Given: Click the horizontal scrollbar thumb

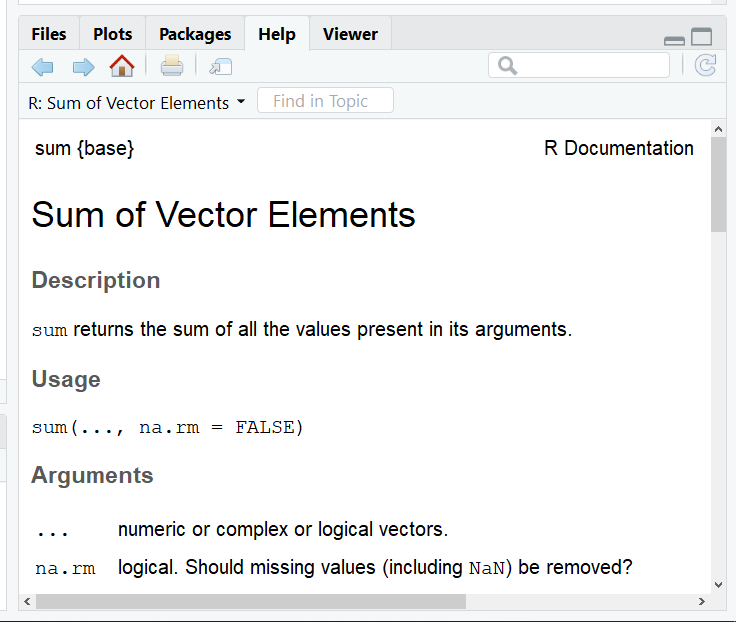Looking at the screenshot, I should 251,601.
